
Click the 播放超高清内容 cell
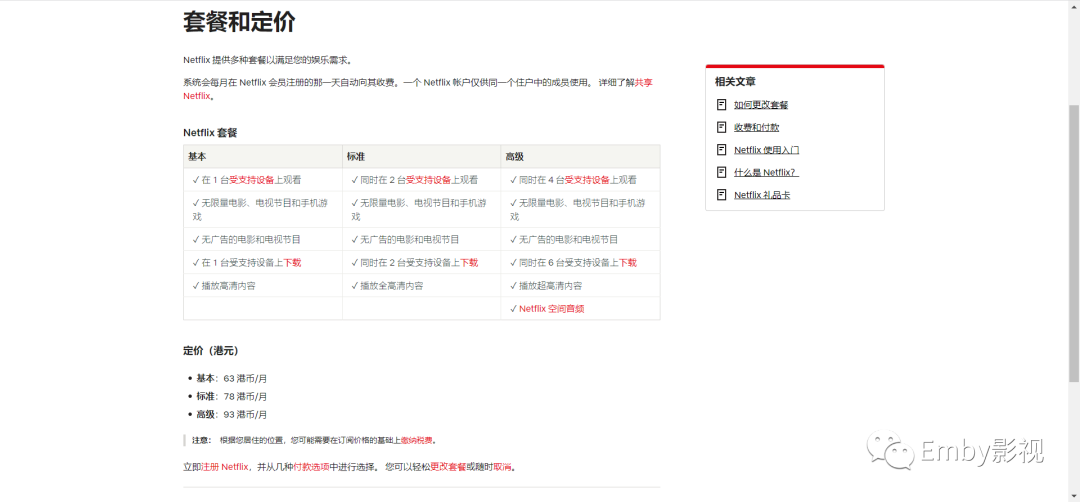click(x=581, y=286)
